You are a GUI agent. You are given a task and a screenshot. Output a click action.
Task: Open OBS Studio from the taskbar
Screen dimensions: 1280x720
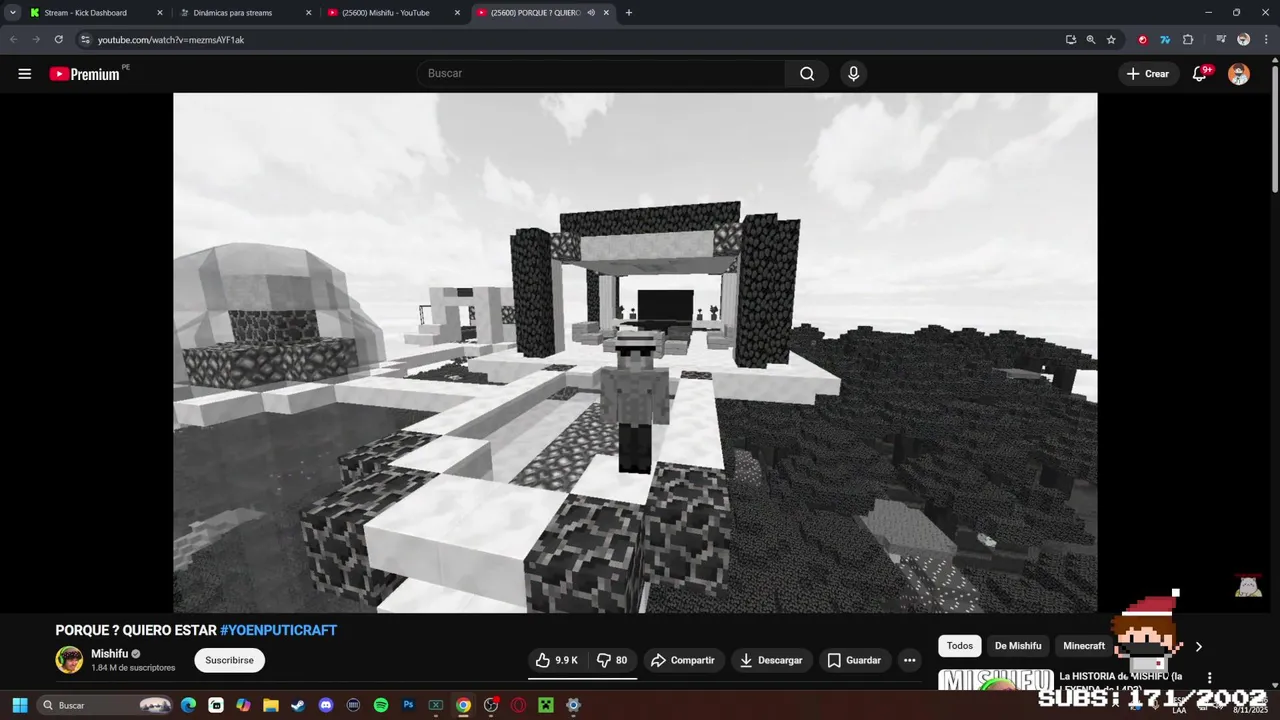pyautogui.click(x=491, y=705)
